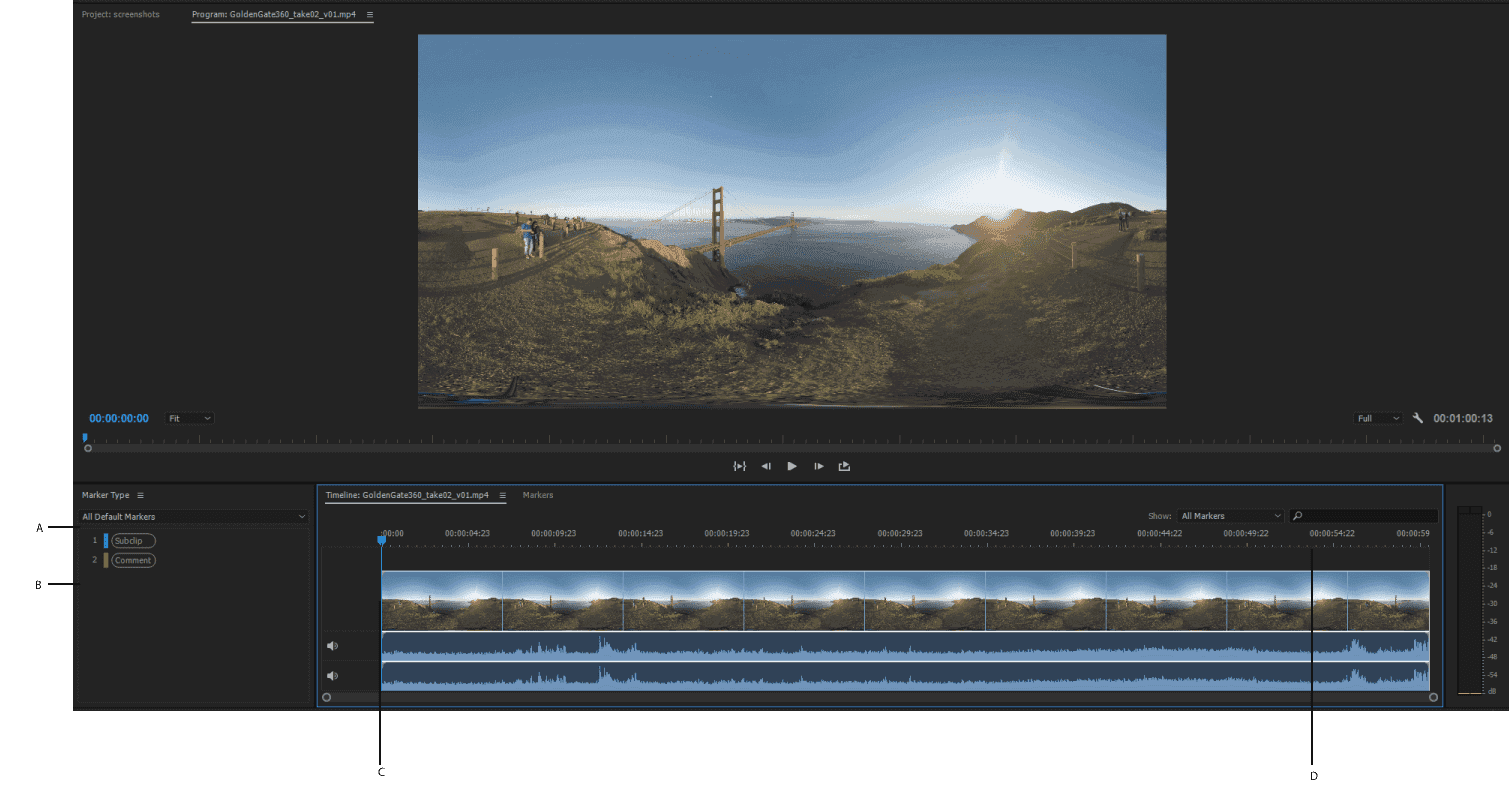Click the magnifier icon in marker search
Viewport: 1509px width, 788px height.
1298,516
